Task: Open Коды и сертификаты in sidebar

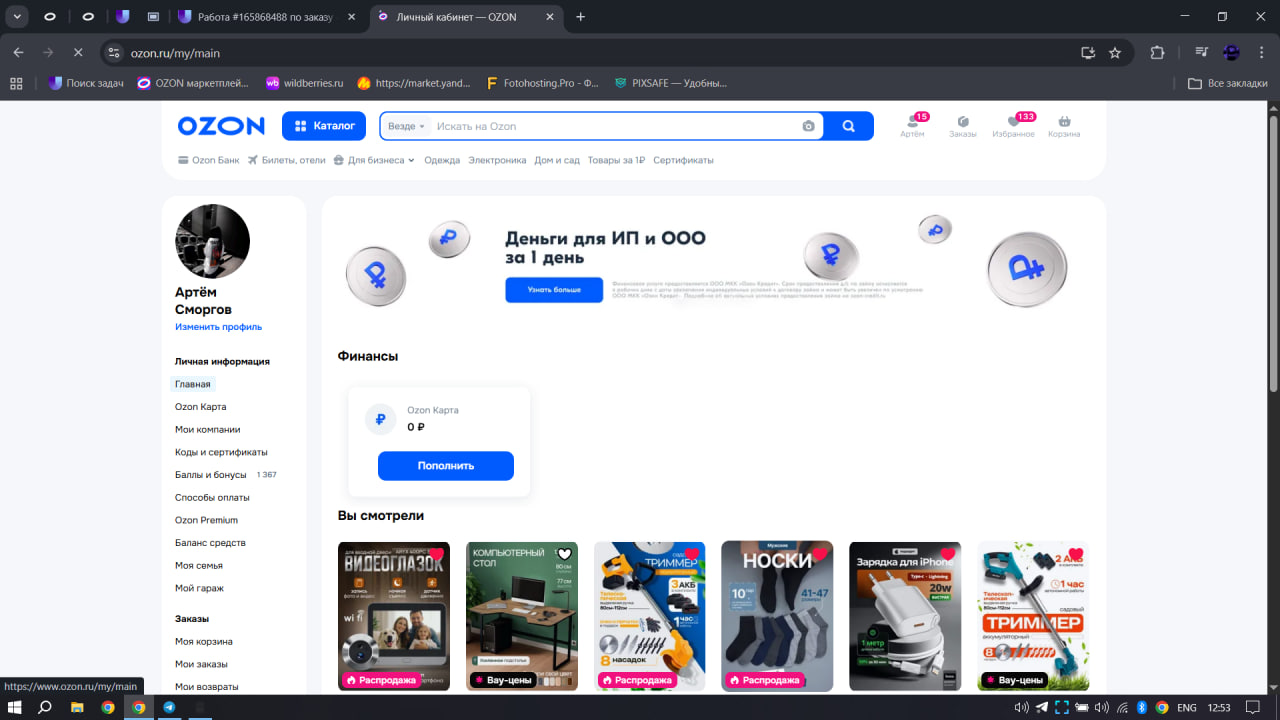Action: (221, 452)
